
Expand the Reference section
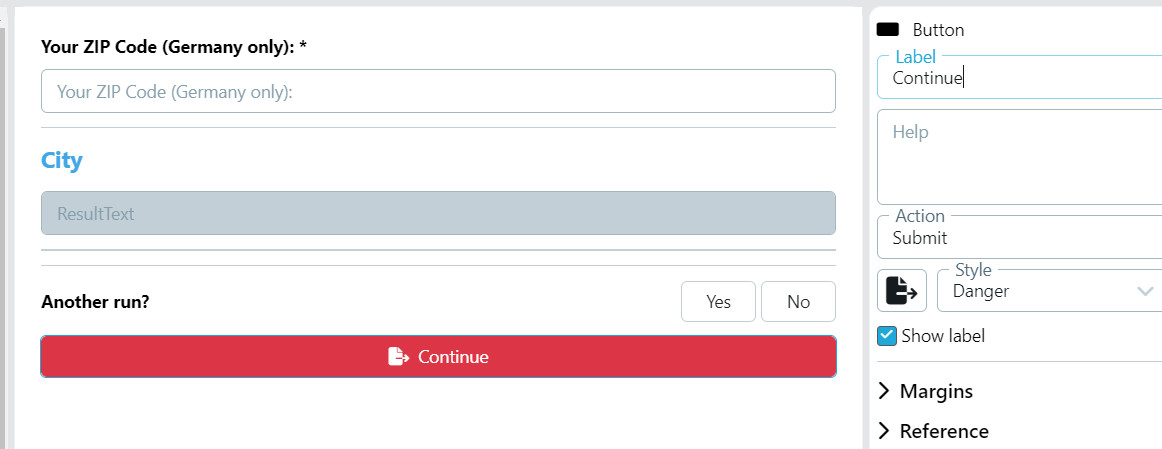(x=943, y=431)
